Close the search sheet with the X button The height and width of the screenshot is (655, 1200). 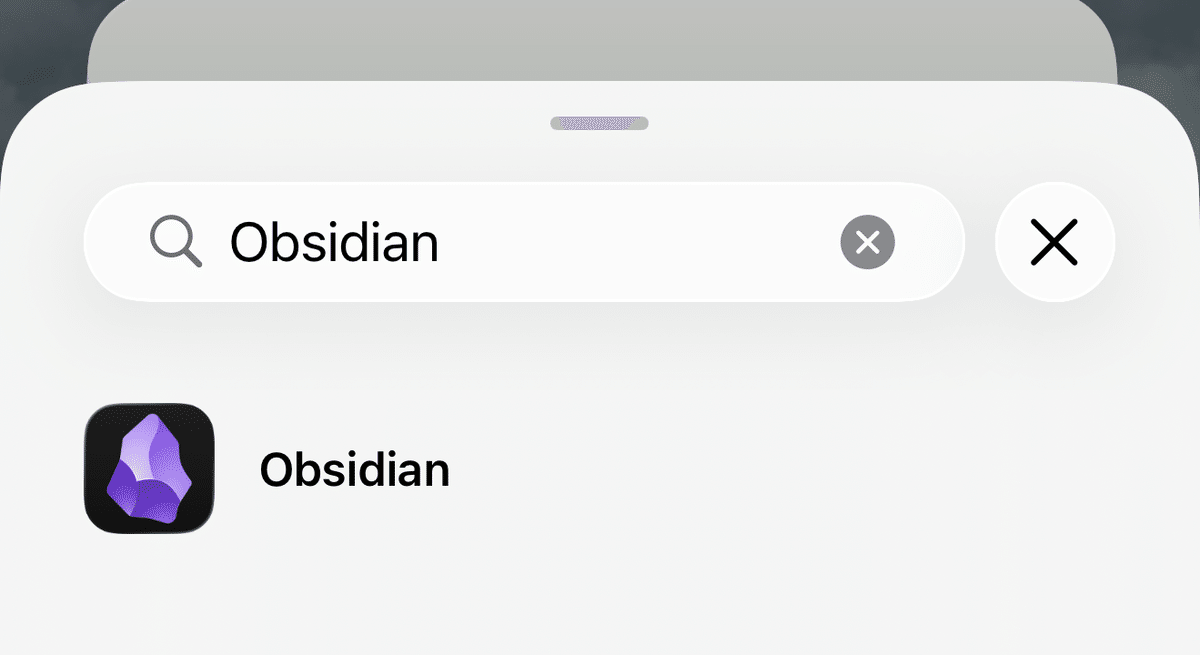coord(1054,242)
